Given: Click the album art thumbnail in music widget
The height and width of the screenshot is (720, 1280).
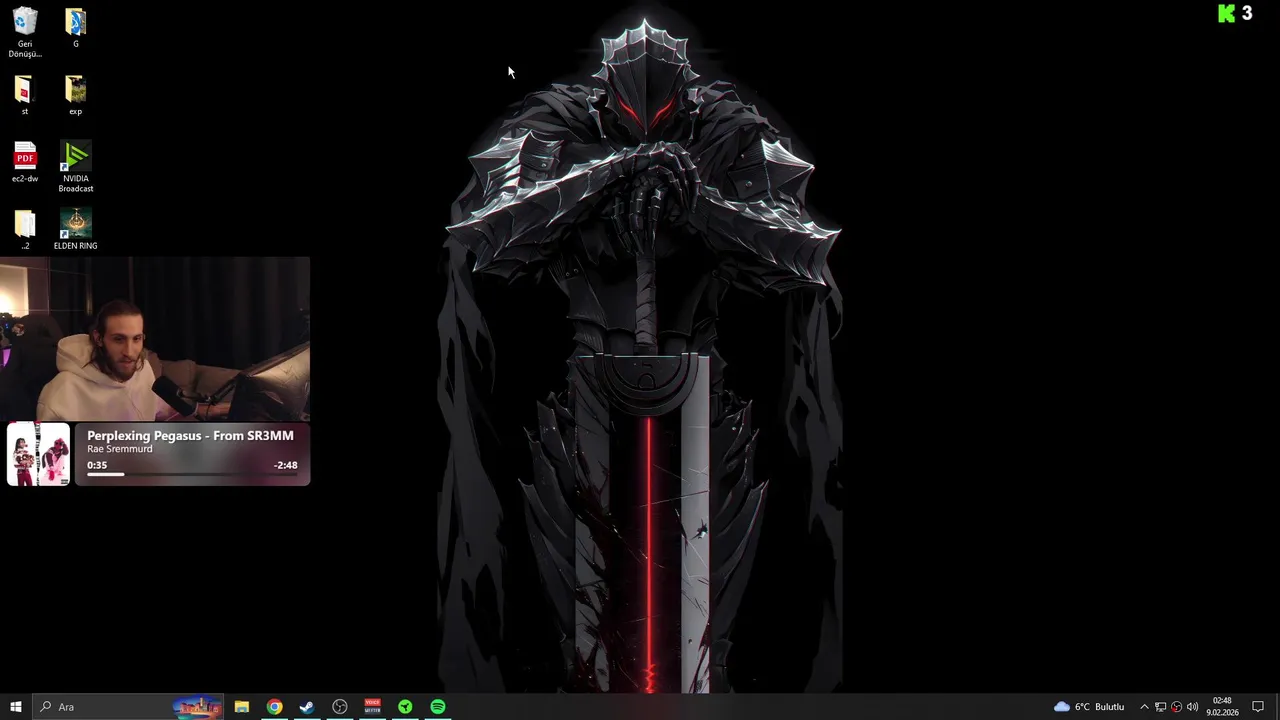Looking at the screenshot, I should tap(39, 454).
